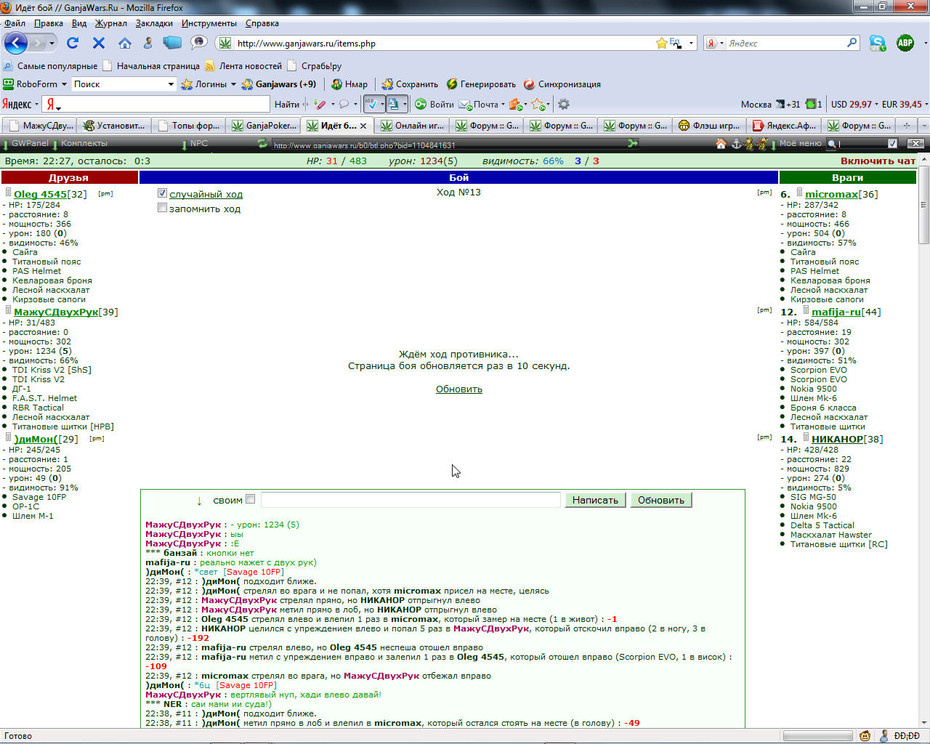Toggle the GWPanel search checkbox
This screenshot has height=744, width=930.
(893, 144)
